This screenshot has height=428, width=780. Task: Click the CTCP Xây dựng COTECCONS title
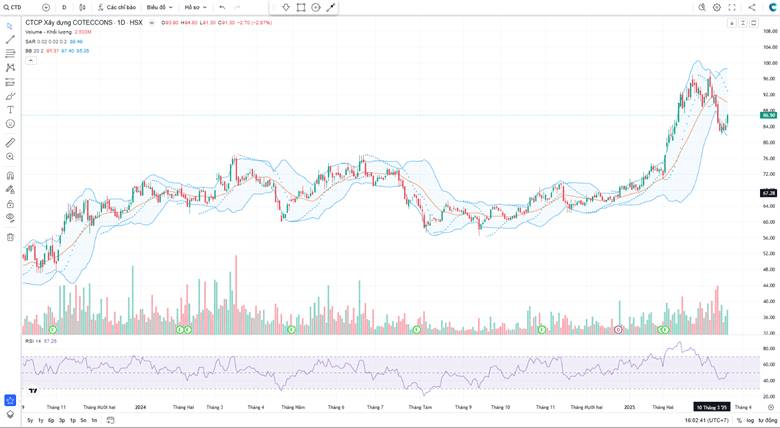(70, 23)
